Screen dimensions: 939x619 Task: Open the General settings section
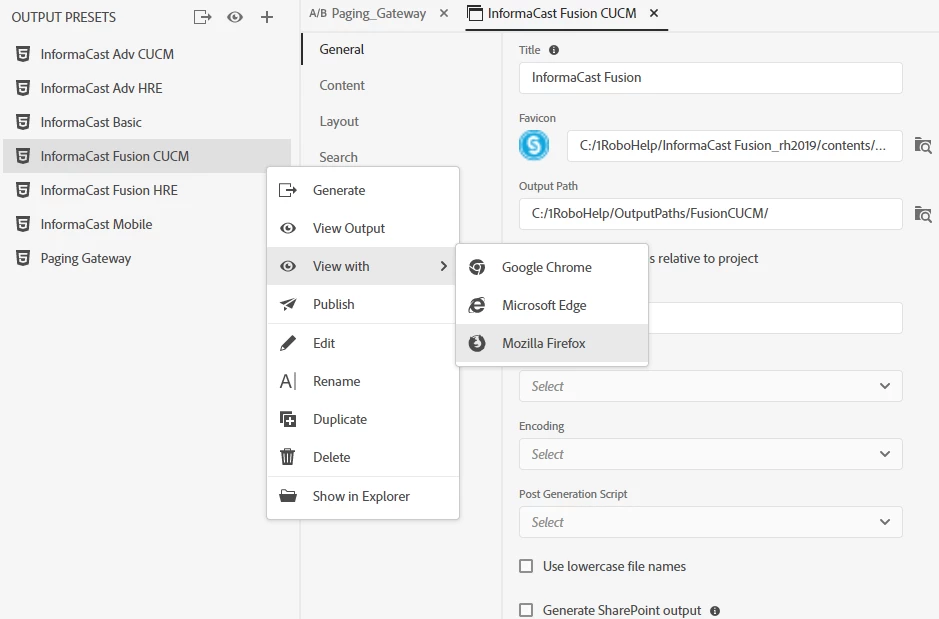pos(341,49)
